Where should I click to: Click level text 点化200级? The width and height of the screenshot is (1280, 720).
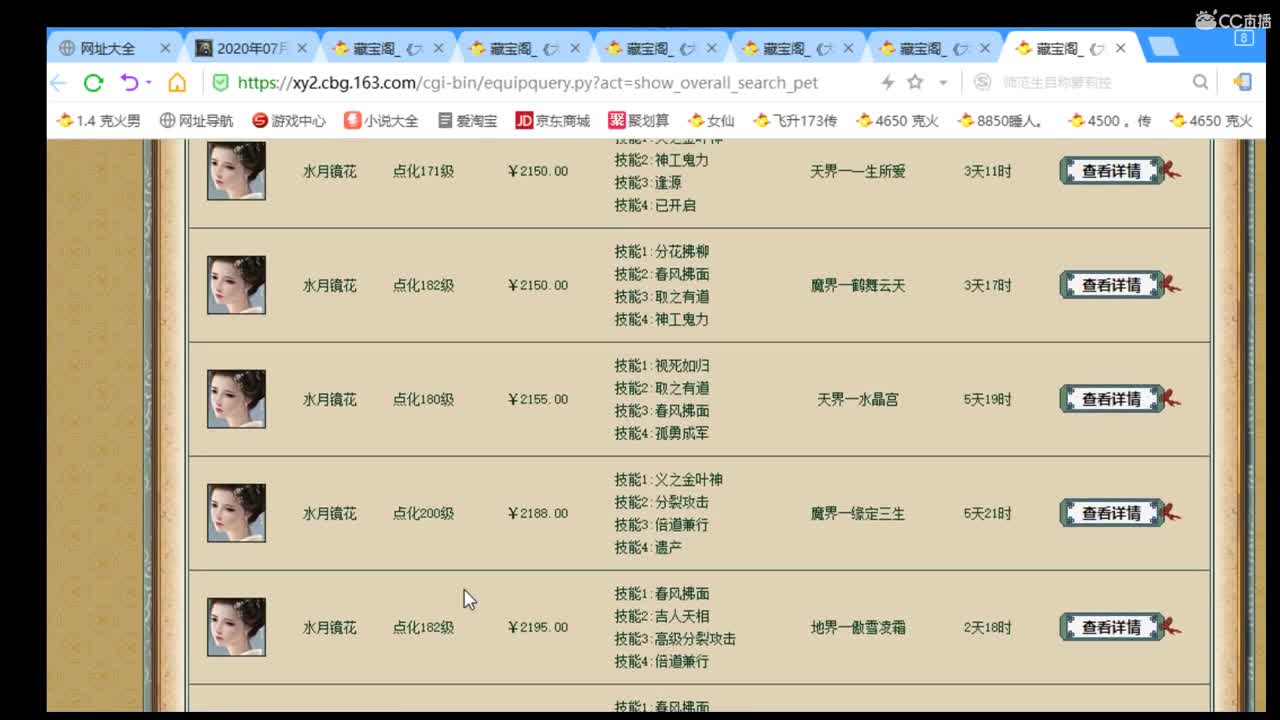click(x=423, y=513)
